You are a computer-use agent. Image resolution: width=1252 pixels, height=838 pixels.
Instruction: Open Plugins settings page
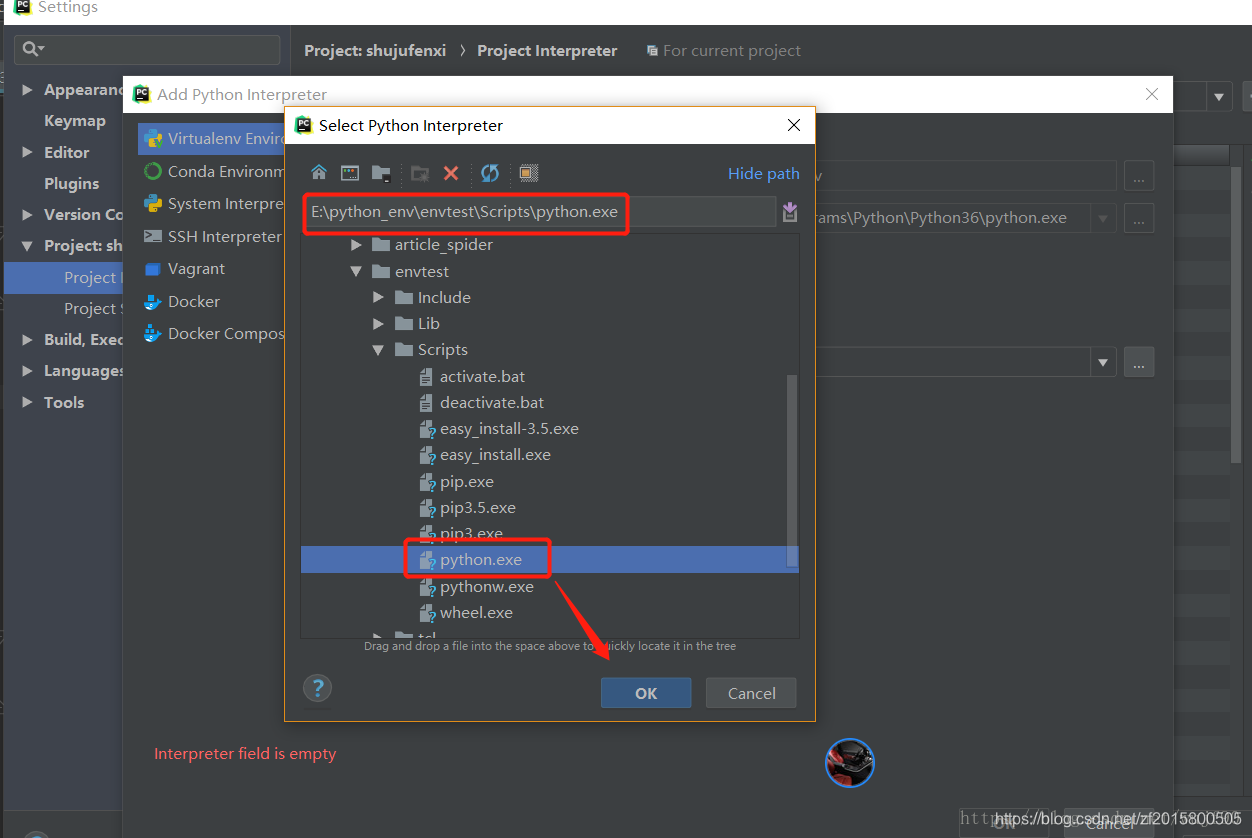point(71,183)
